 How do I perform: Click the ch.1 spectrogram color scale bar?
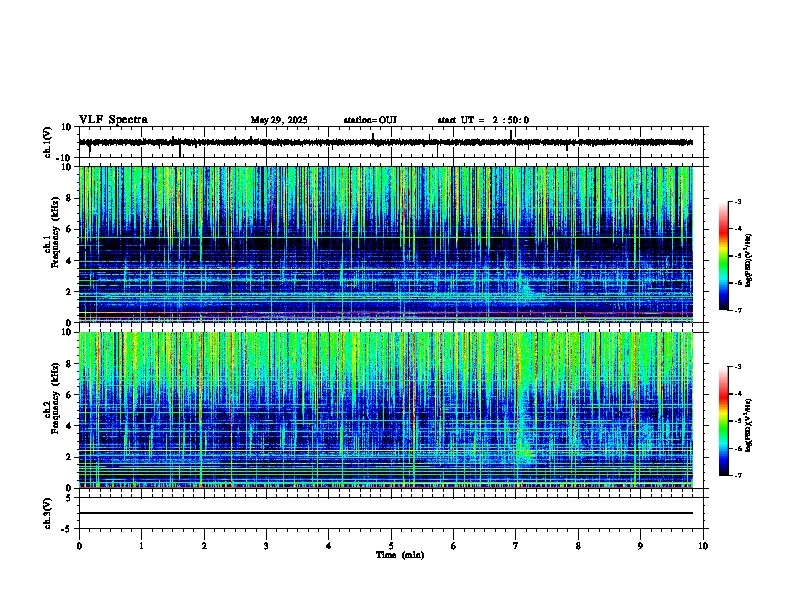click(723, 256)
